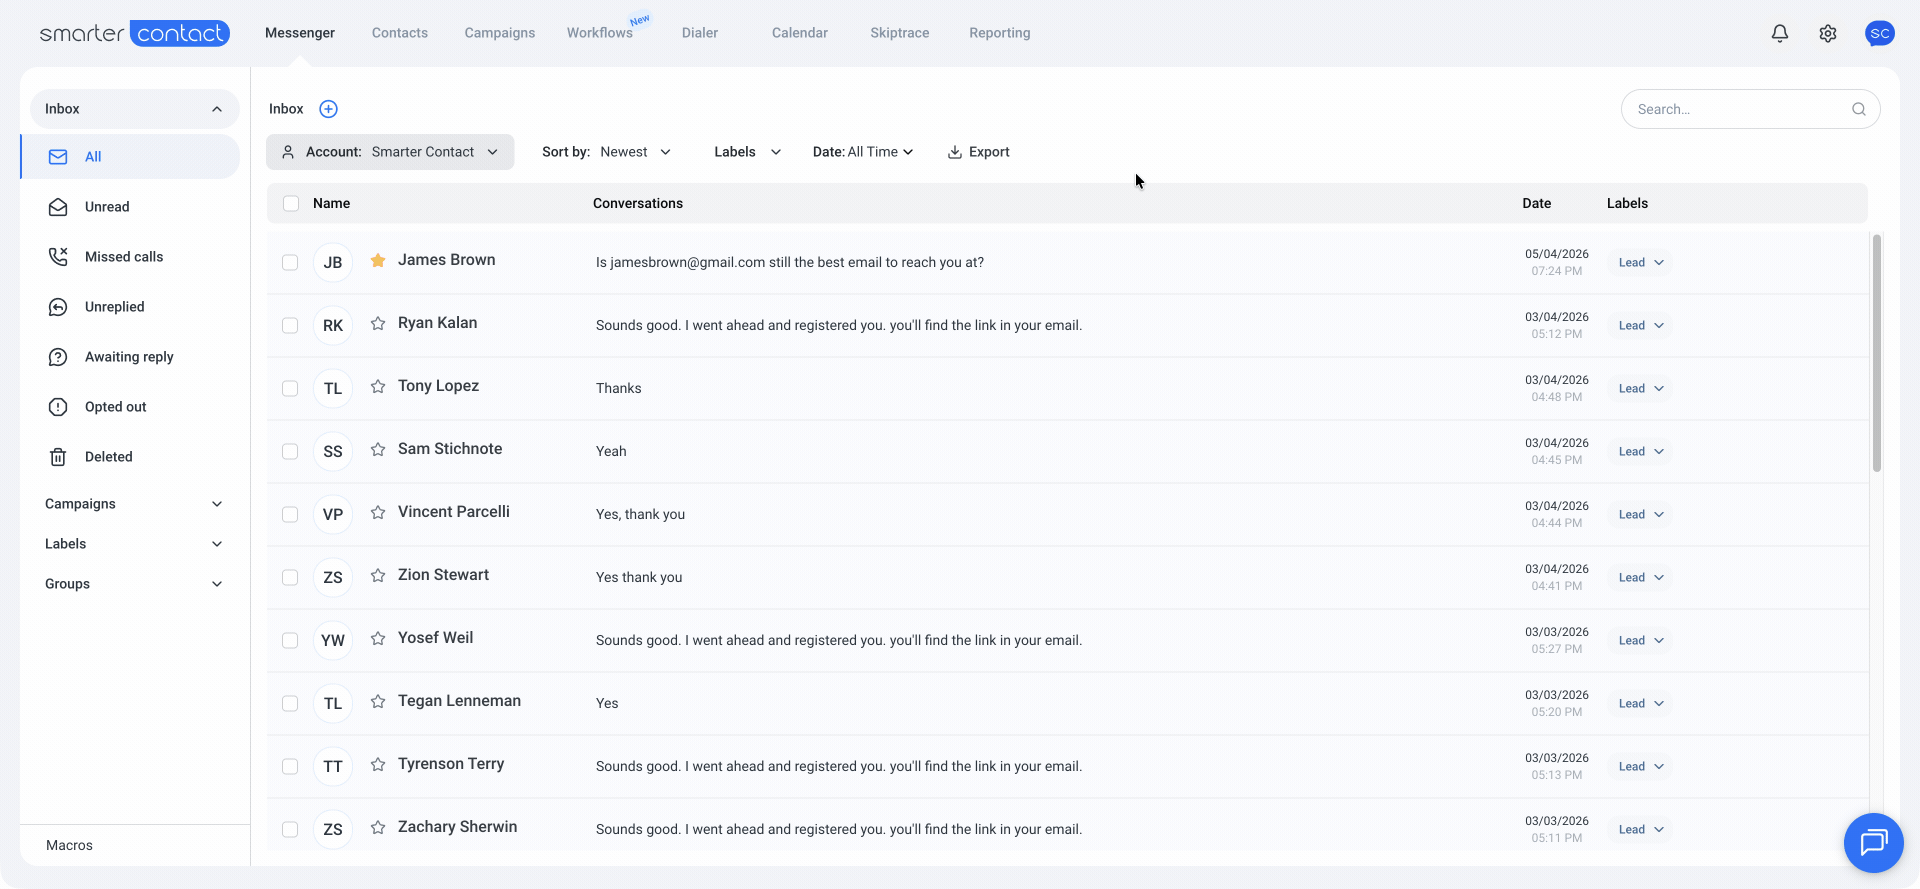
Task: Star Tegan Lenneman conversation
Action: coord(378,702)
